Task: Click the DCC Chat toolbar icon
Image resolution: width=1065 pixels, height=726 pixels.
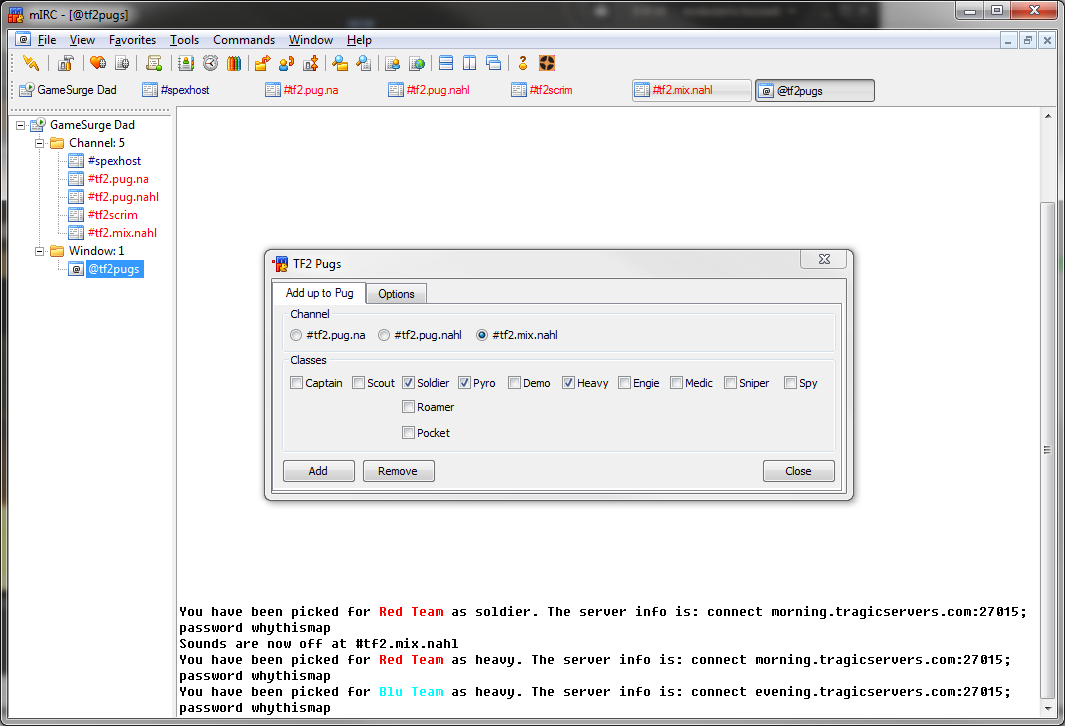Action: (x=287, y=63)
